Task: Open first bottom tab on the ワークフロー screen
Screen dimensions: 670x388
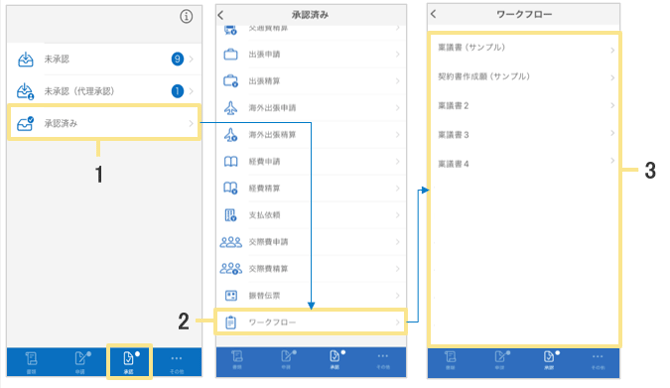Action: coord(451,361)
